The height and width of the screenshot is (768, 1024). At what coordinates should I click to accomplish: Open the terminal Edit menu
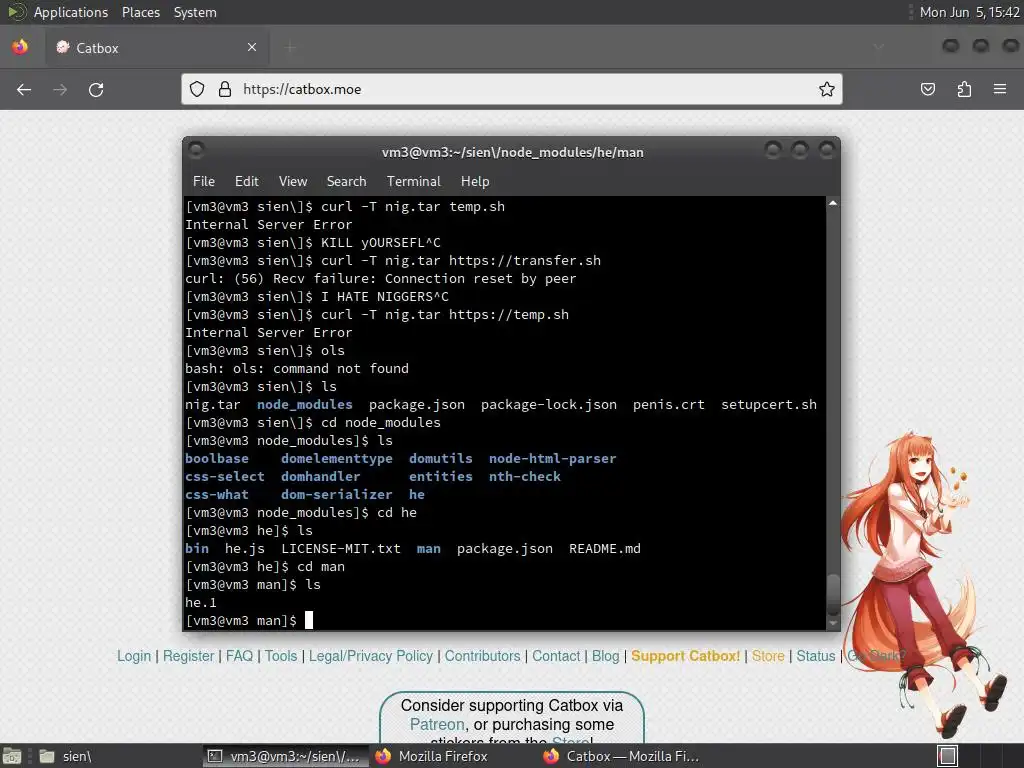(246, 182)
